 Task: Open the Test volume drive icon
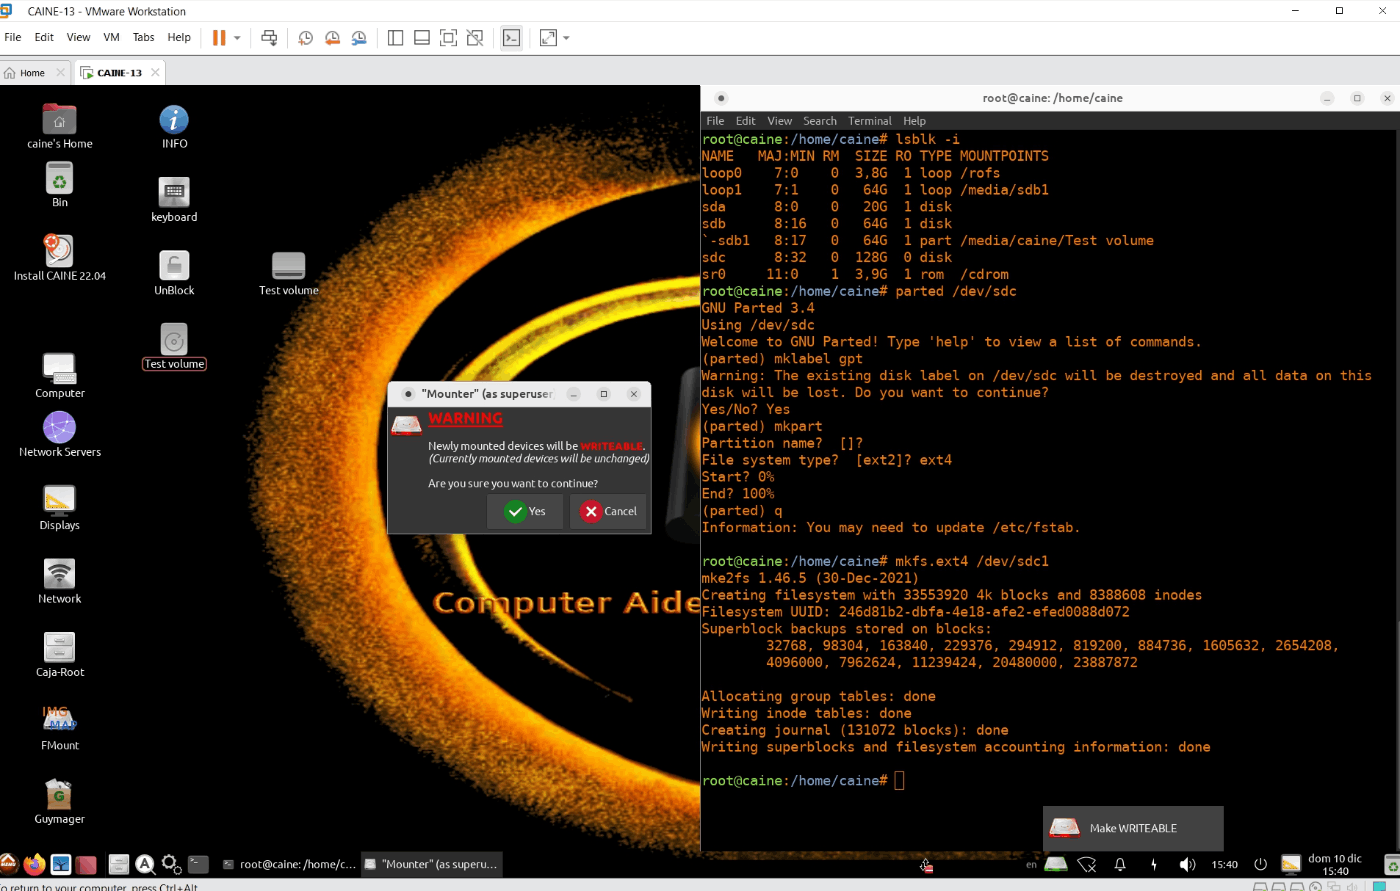[x=288, y=273]
